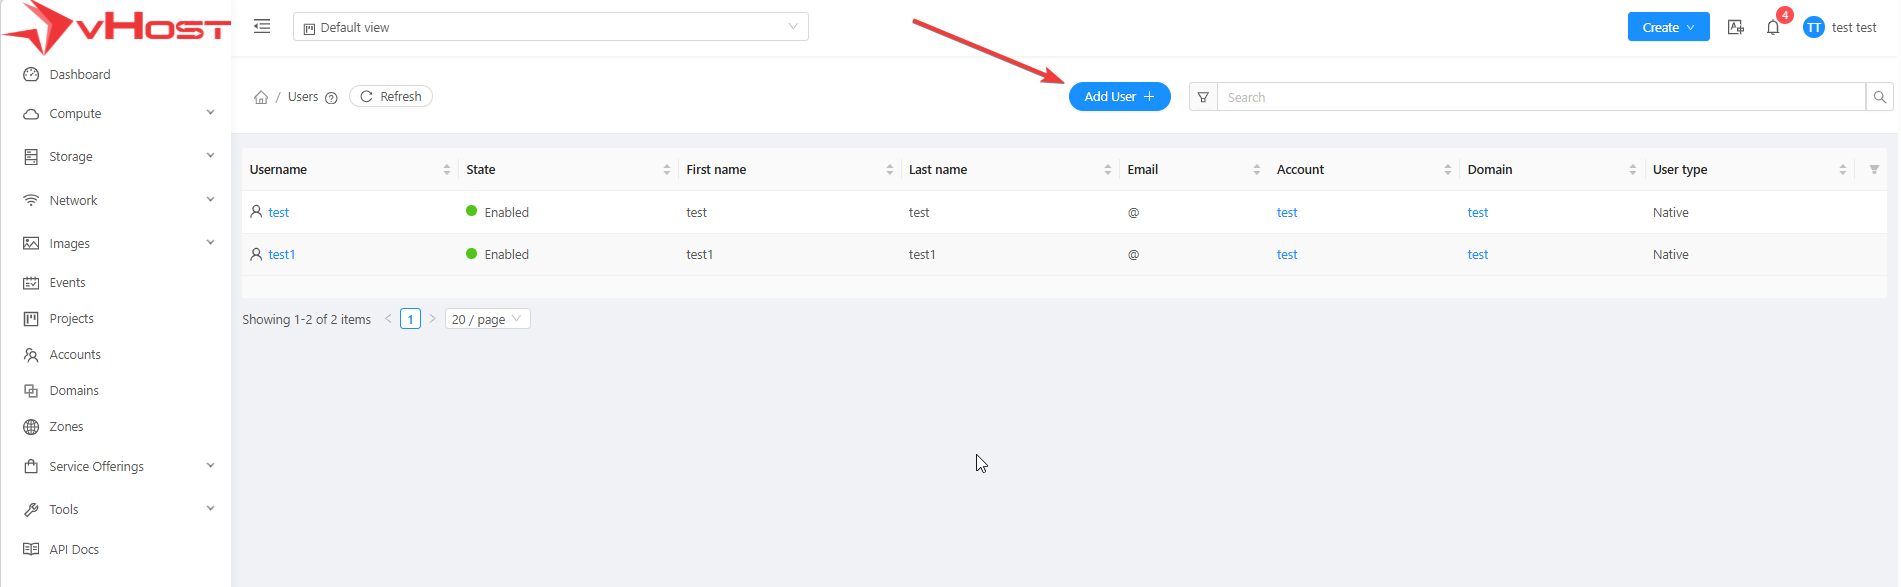Click the Add User button
The image size is (1901, 587).
click(x=1119, y=97)
